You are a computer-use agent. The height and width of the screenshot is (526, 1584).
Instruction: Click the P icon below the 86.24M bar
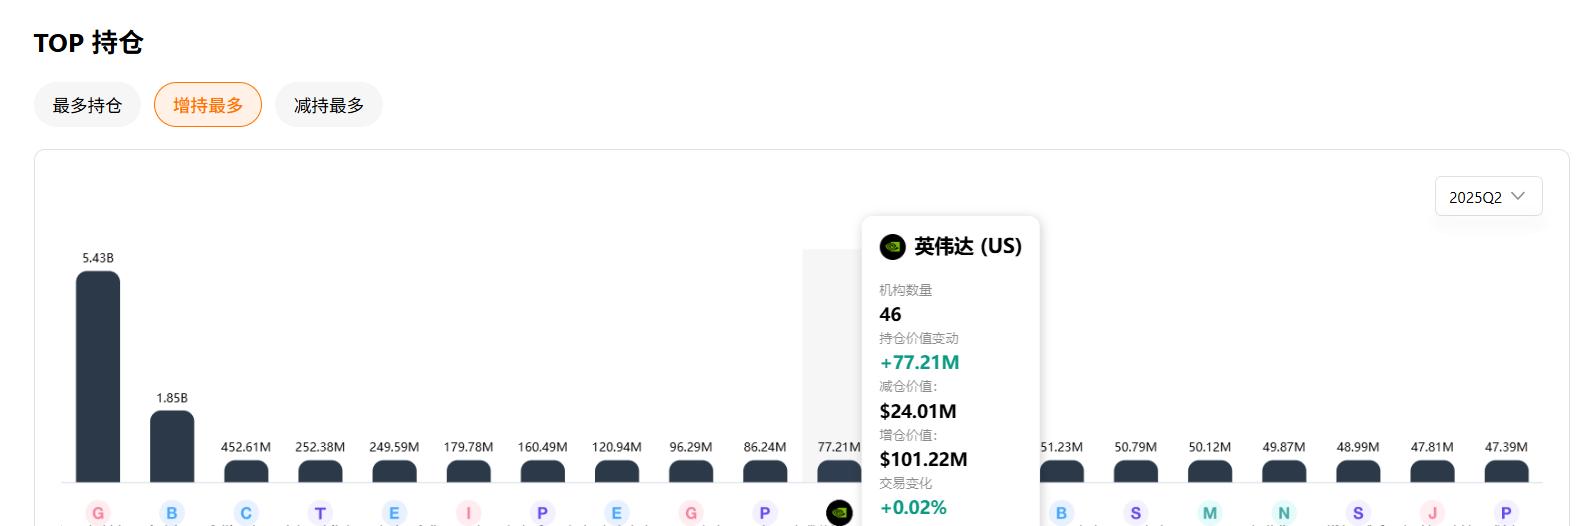point(765,513)
